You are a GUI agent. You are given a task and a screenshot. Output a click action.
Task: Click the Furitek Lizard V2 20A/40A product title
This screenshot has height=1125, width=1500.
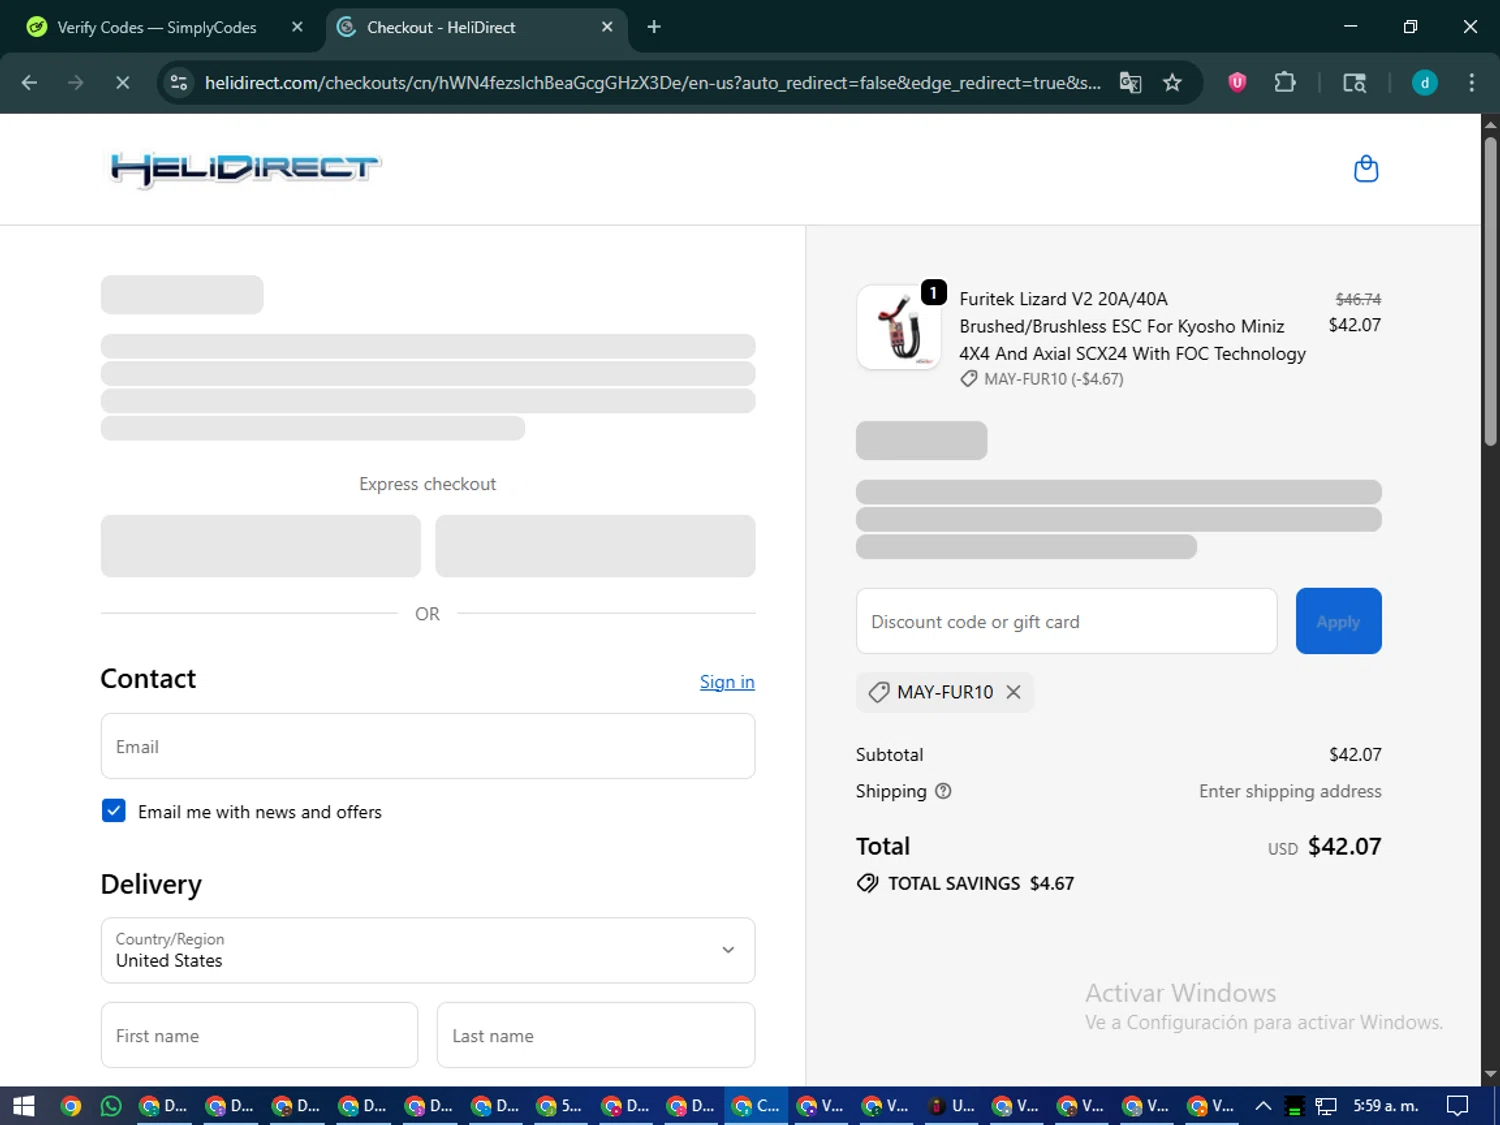[1132, 326]
